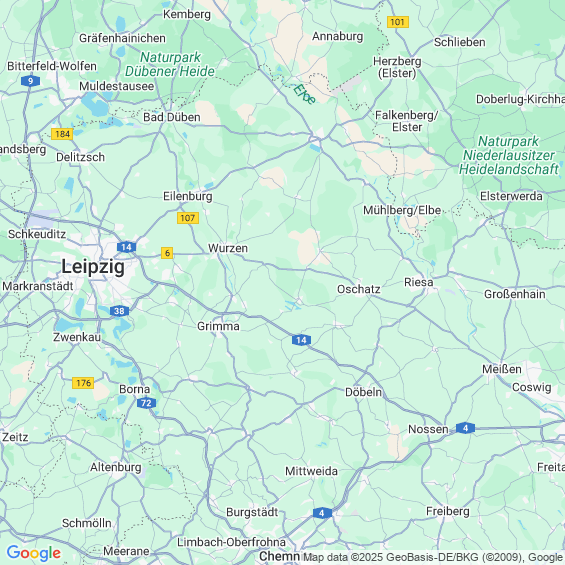This screenshot has width=565, height=565.
Task: Click the yellow 101 road shield near Annaburg
Action: [398, 22]
